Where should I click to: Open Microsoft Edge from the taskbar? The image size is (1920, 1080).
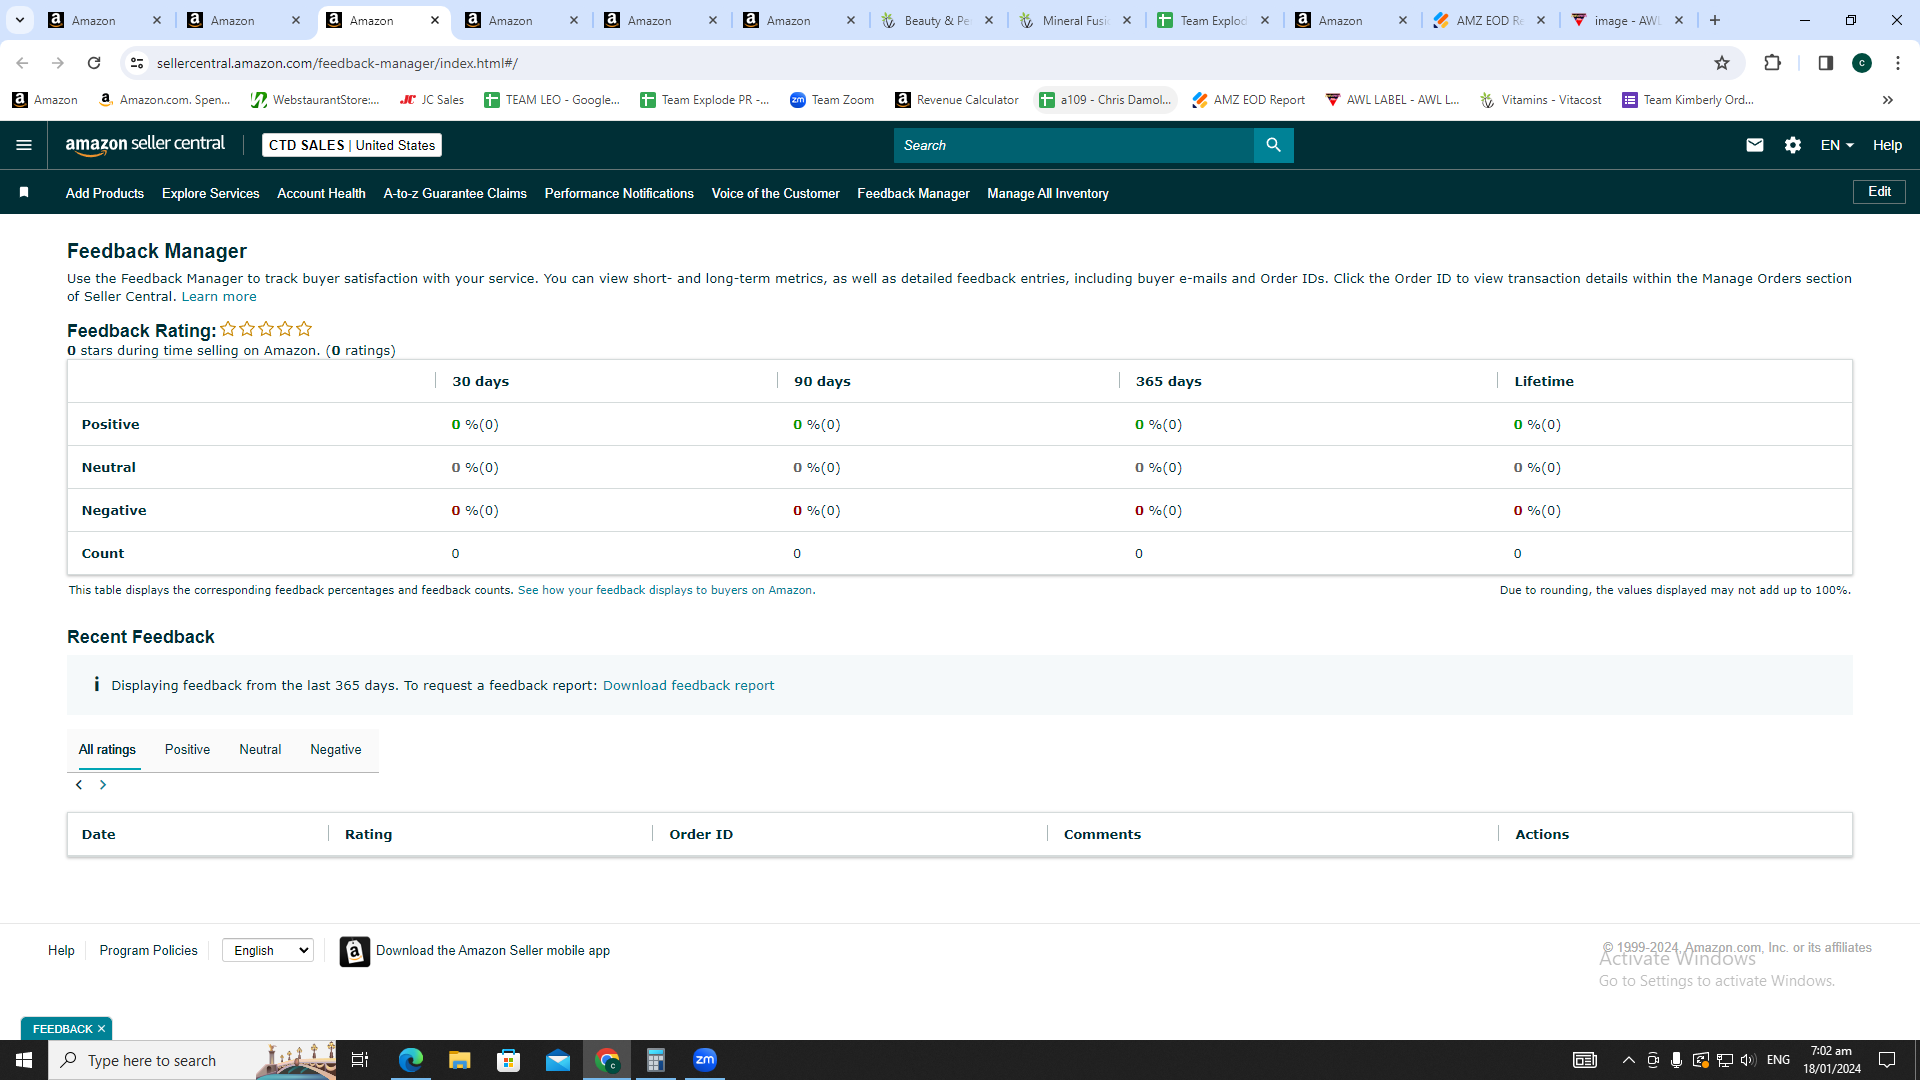click(x=410, y=1060)
